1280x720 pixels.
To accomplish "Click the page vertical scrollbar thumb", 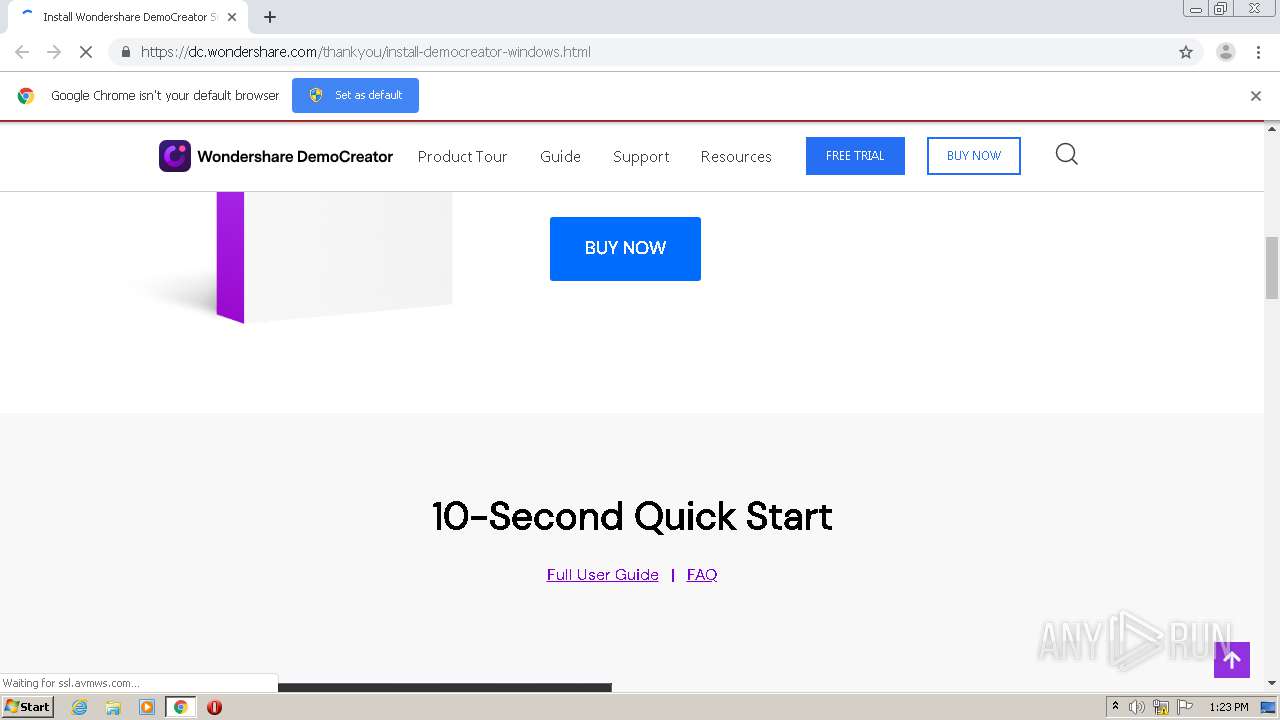I will (1272, 267).
